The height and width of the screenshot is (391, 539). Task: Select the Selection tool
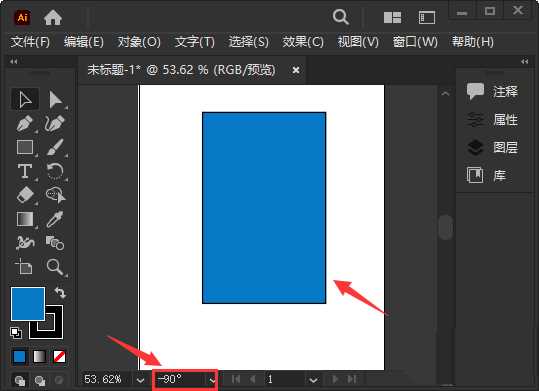(25, 100)
